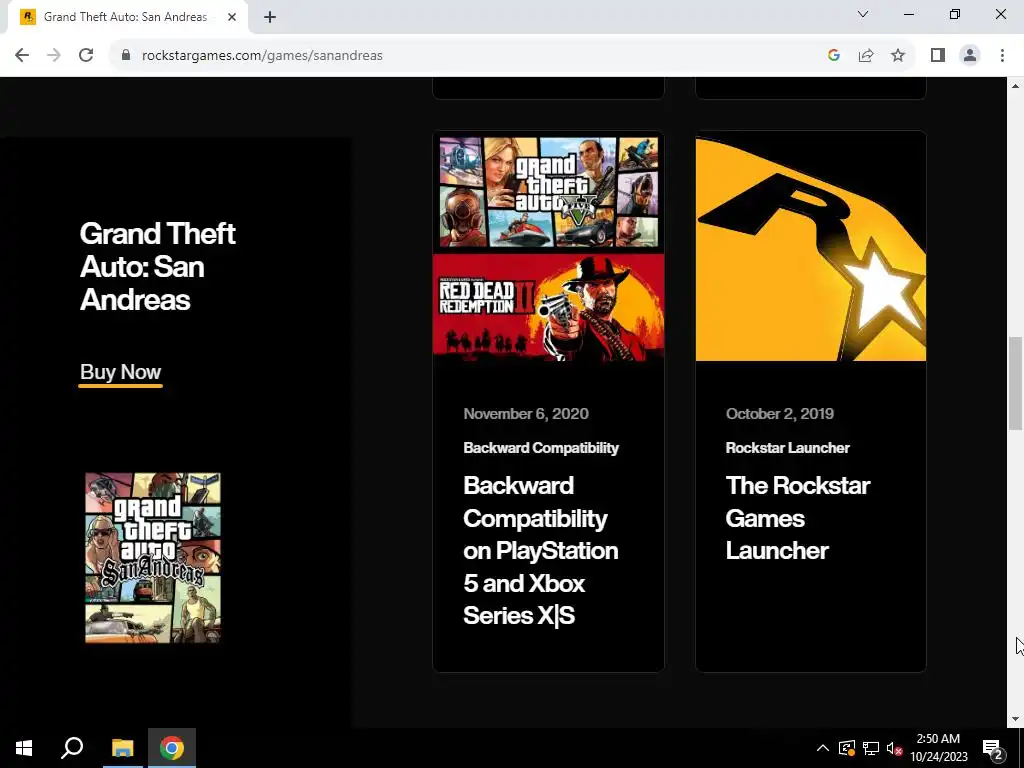Click the address bar URL
The image size is (1024, 768).
click(x=262, y=56)
